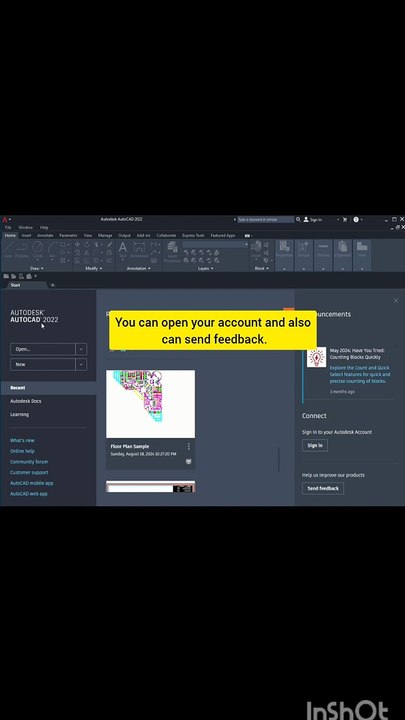Image resolution: width=405 pixels, height=720 pixels.
Task: Open the Utilities ribbon panel icon
Action: (x=323, y=250)
